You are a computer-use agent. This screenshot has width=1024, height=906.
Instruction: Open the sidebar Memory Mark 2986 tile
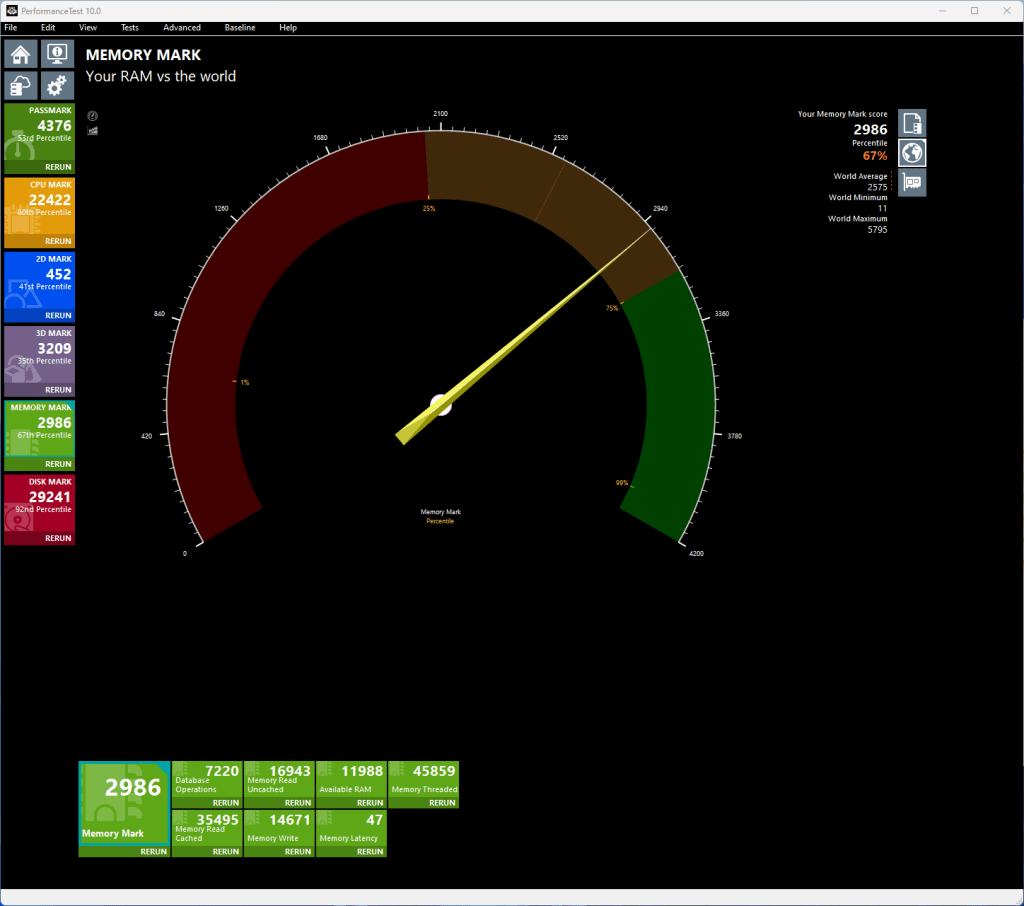point(39,430)
